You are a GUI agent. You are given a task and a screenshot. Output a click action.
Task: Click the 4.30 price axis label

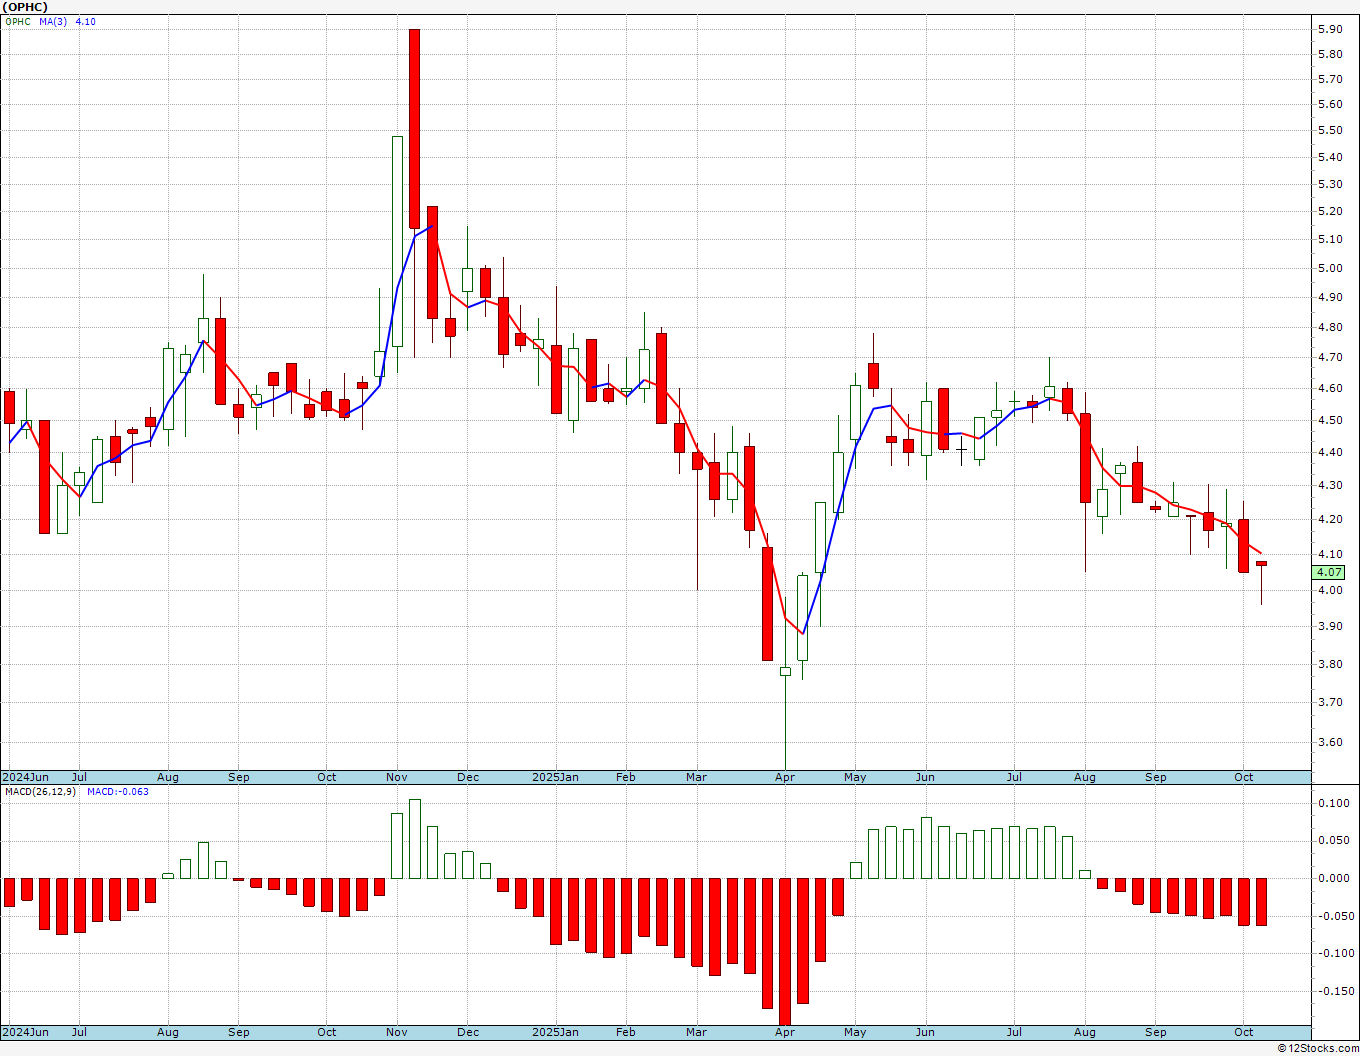coord(1330,485)
